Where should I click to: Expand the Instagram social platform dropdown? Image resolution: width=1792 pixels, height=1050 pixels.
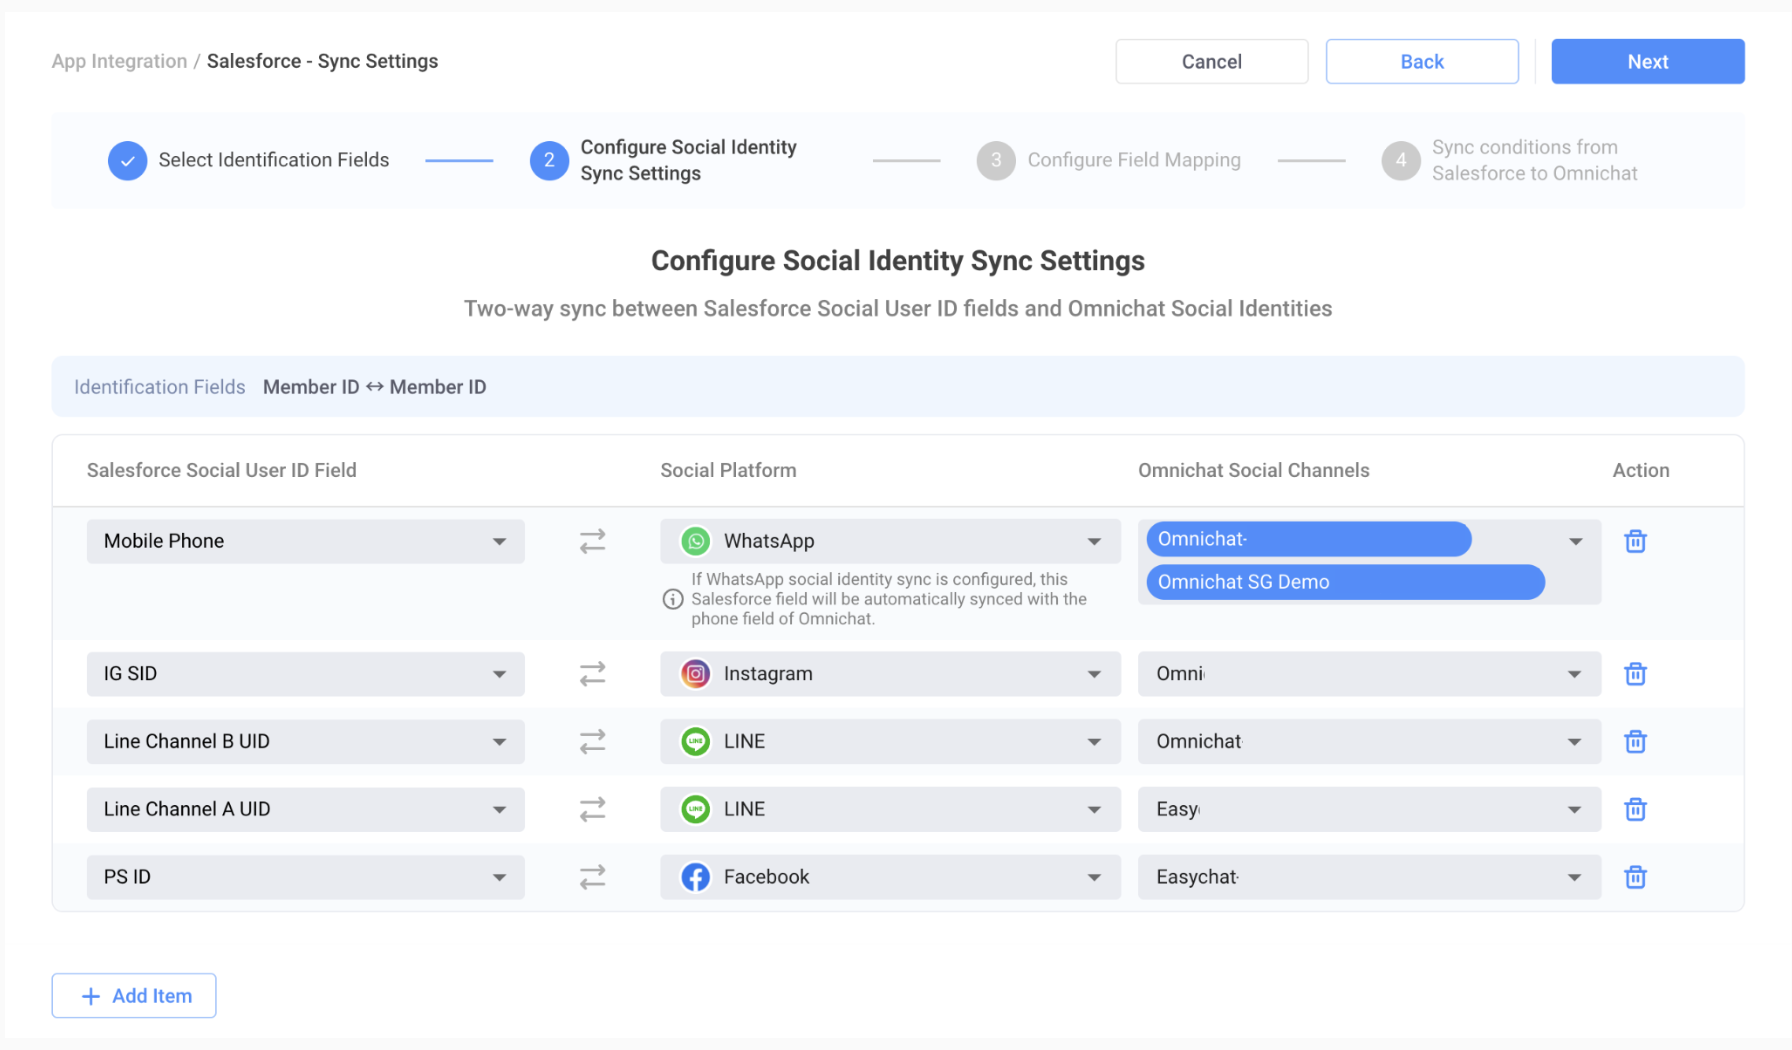point(889,674)
